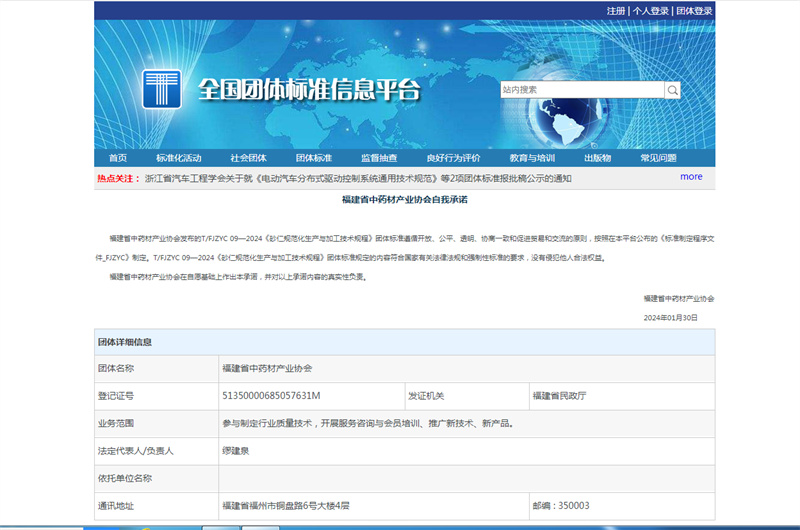Click the 热点关注 label

point(118,179)
